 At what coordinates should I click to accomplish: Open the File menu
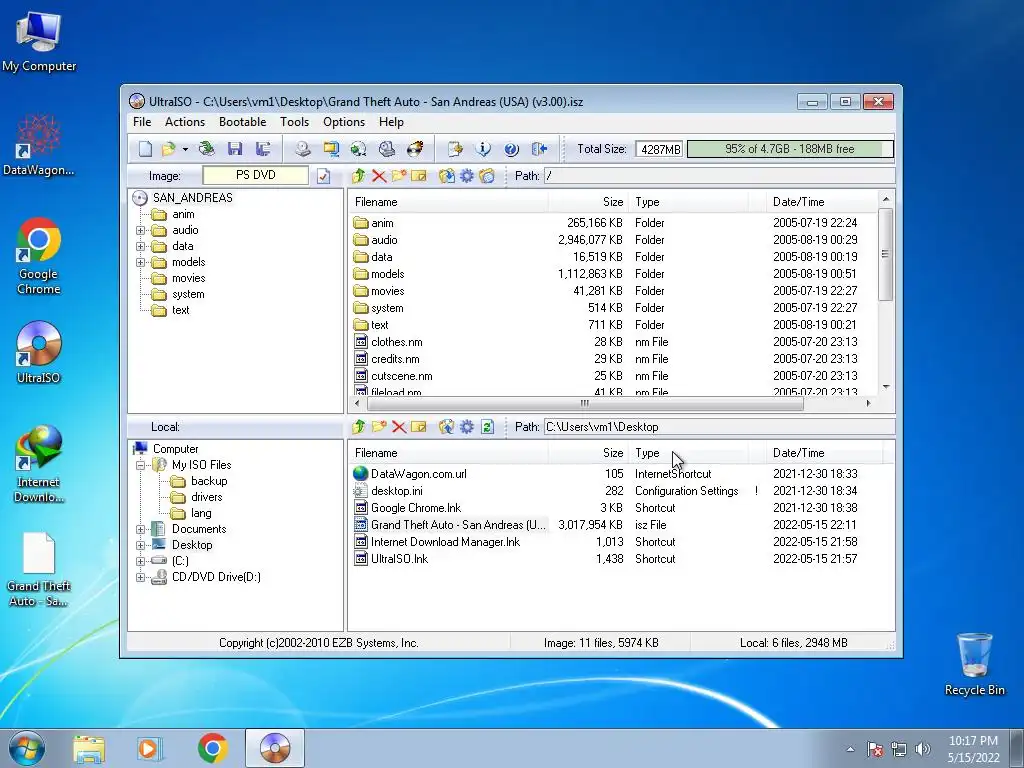point(142,122)
